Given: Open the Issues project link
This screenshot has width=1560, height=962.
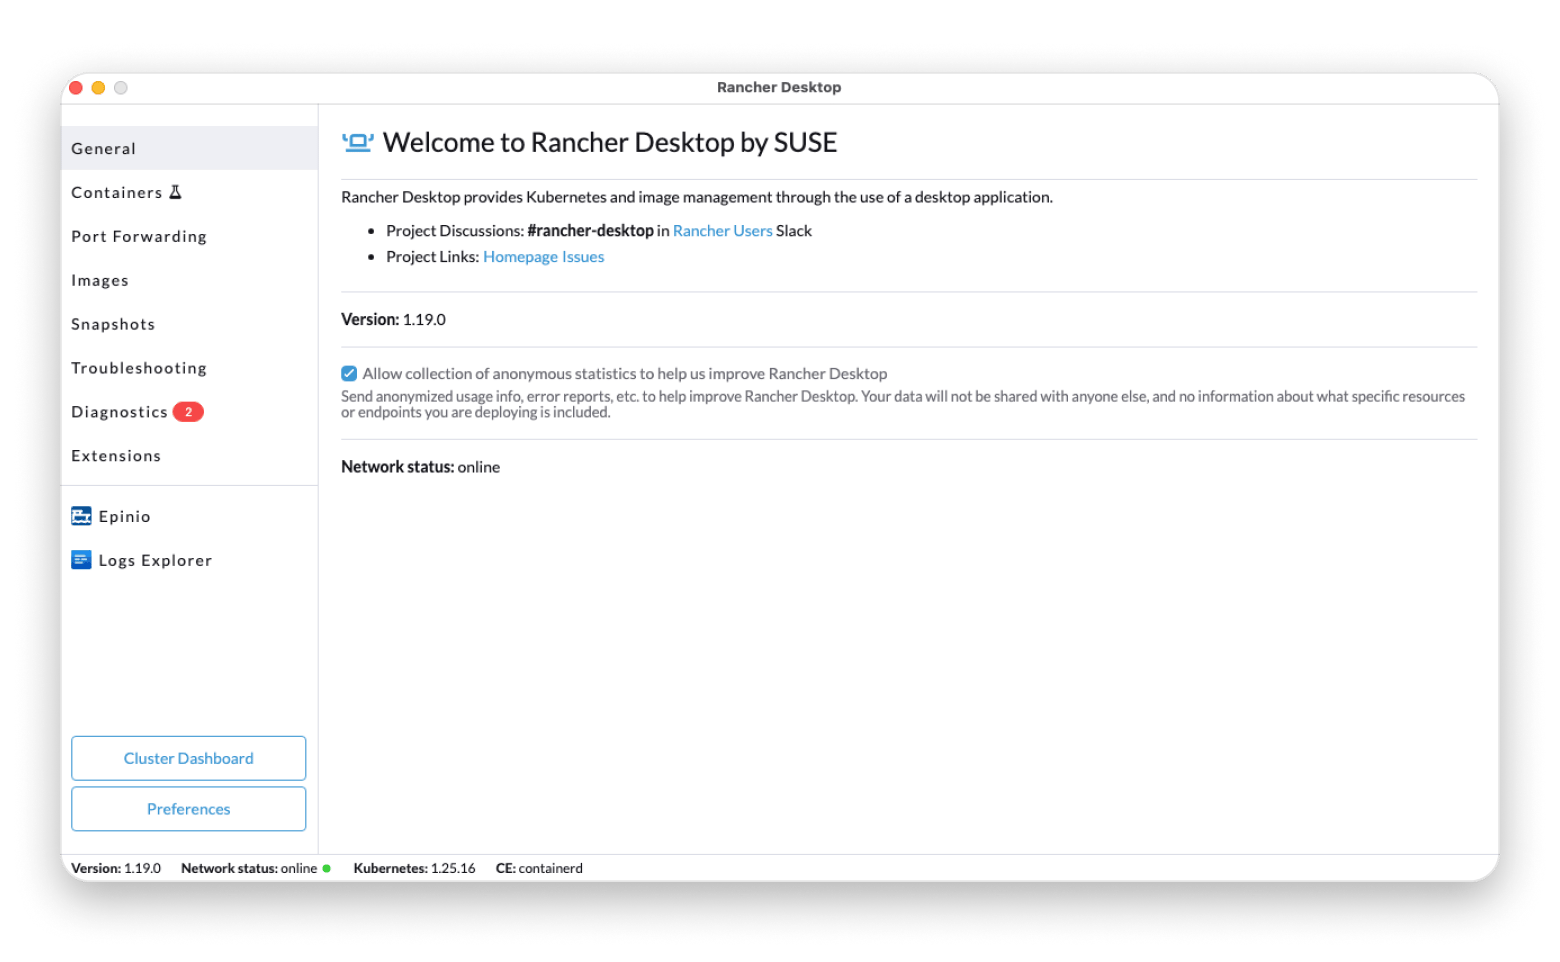Looking at the screenshot, I should [x=583, y=257].
